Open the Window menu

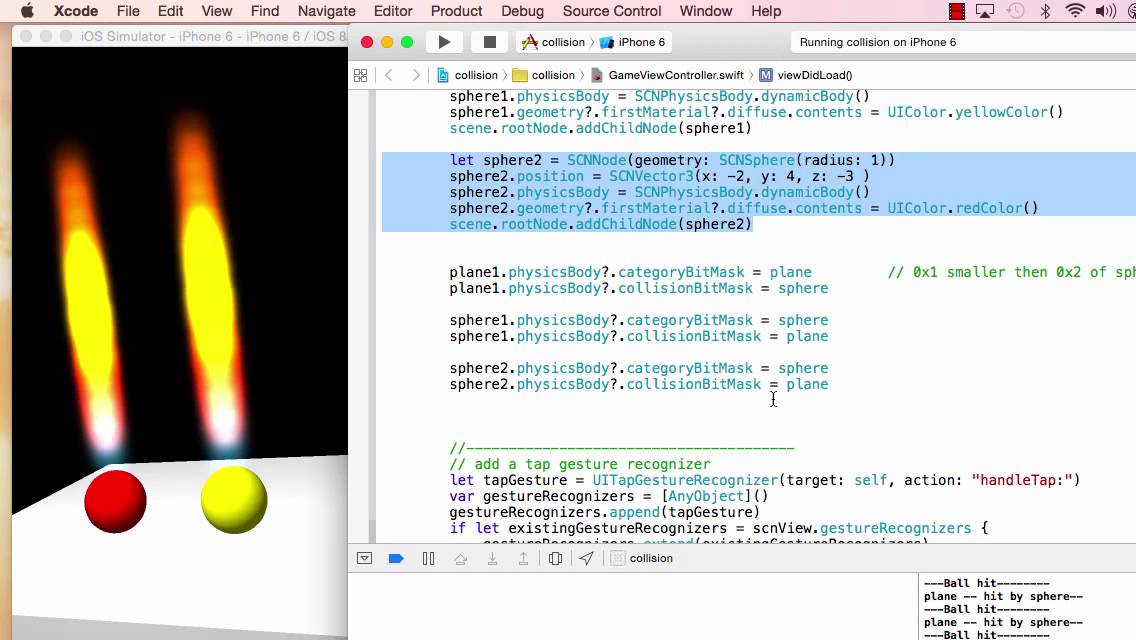706,11
